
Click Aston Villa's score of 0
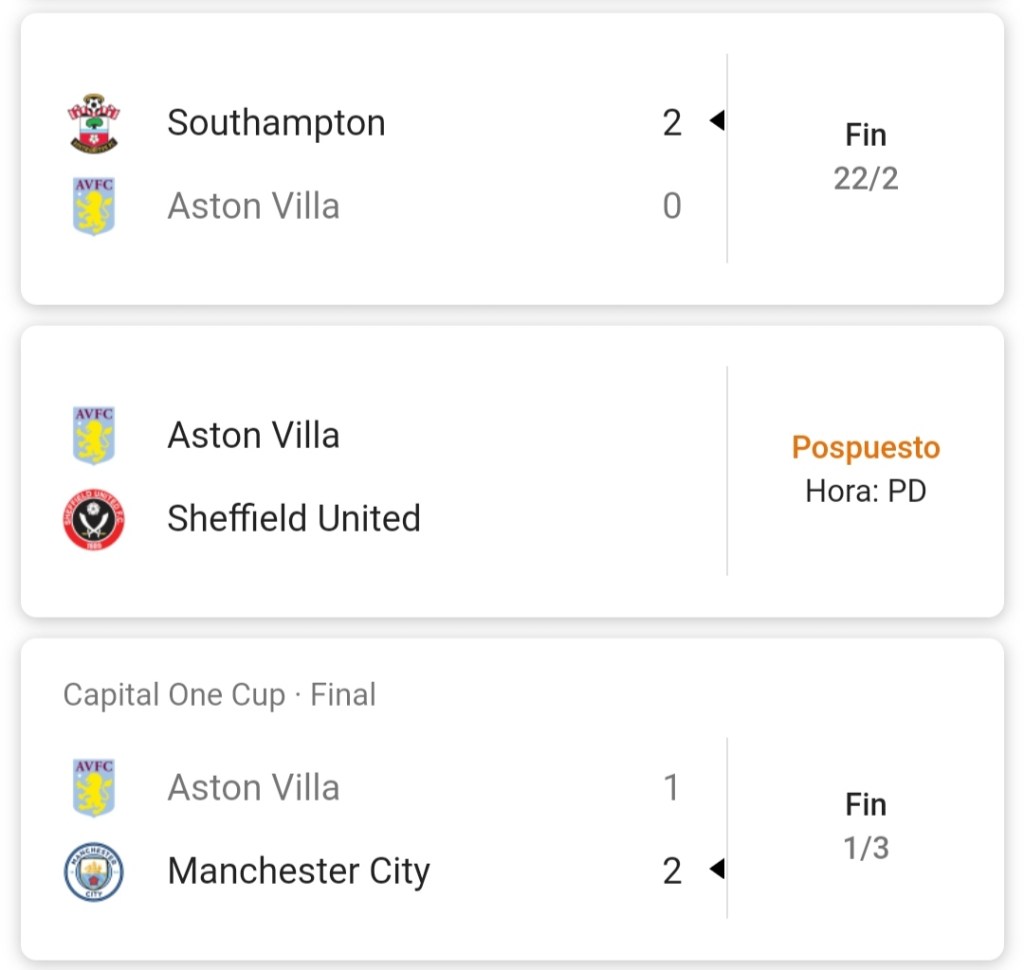click(672, 206)
